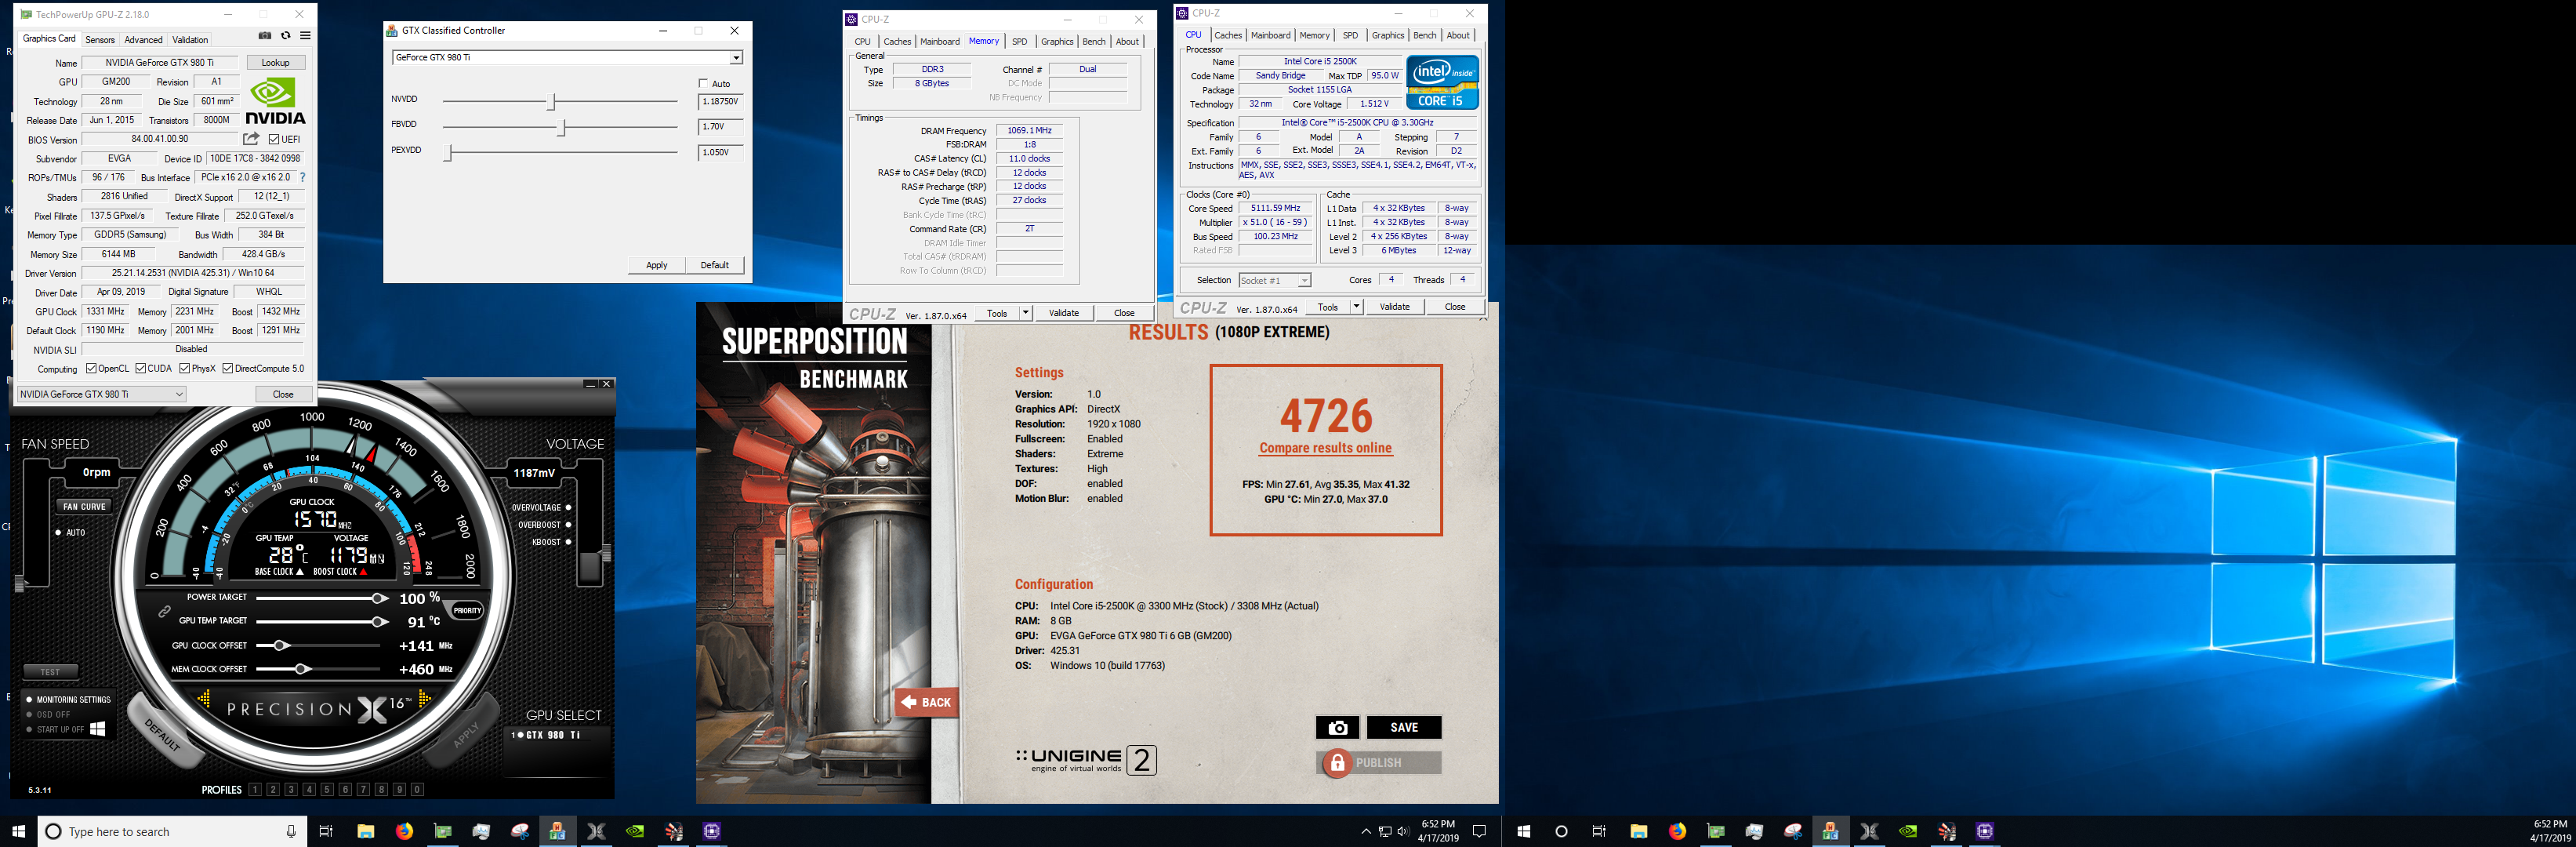Open the GPU-Z hamburger menu

point(305,36)
